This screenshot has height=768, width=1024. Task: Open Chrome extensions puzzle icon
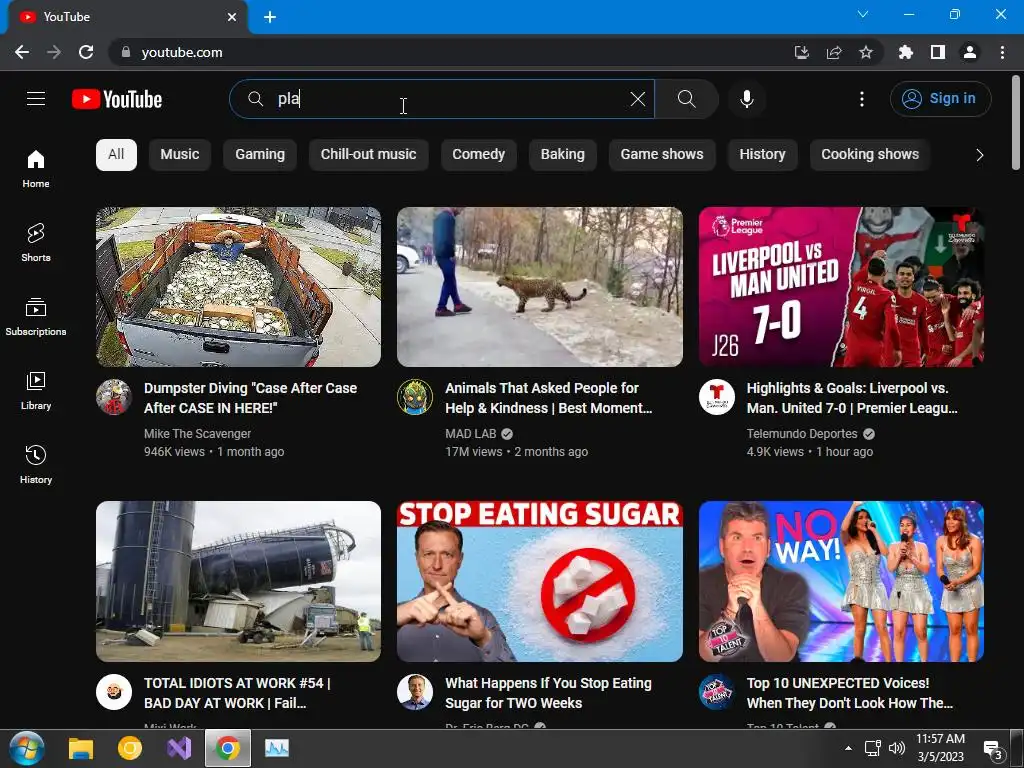[905, 52]
